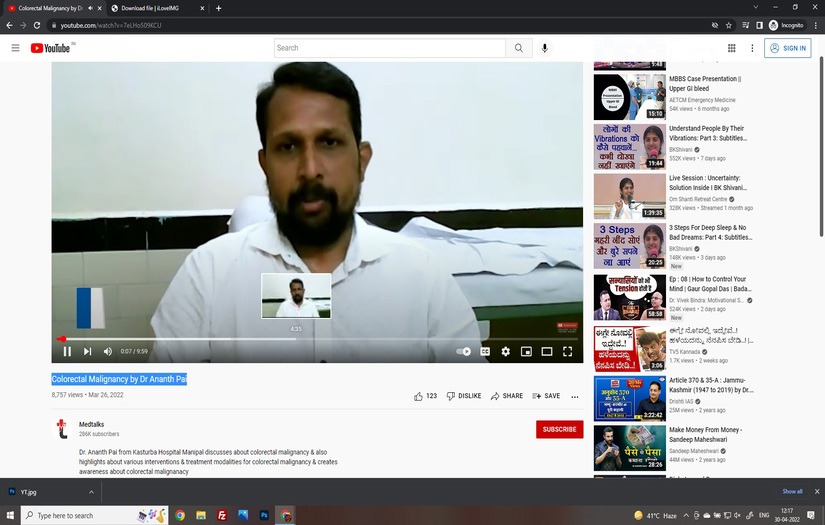Focus the YouTube search box
The width and height of the screenshot is (825, 525).
click(389, 48)
